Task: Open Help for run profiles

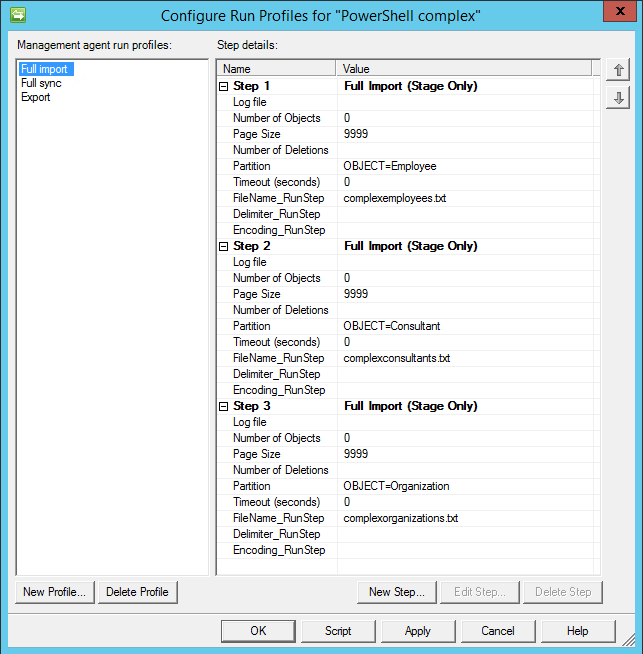Action: pyautogui.click(x=578, y=631)
